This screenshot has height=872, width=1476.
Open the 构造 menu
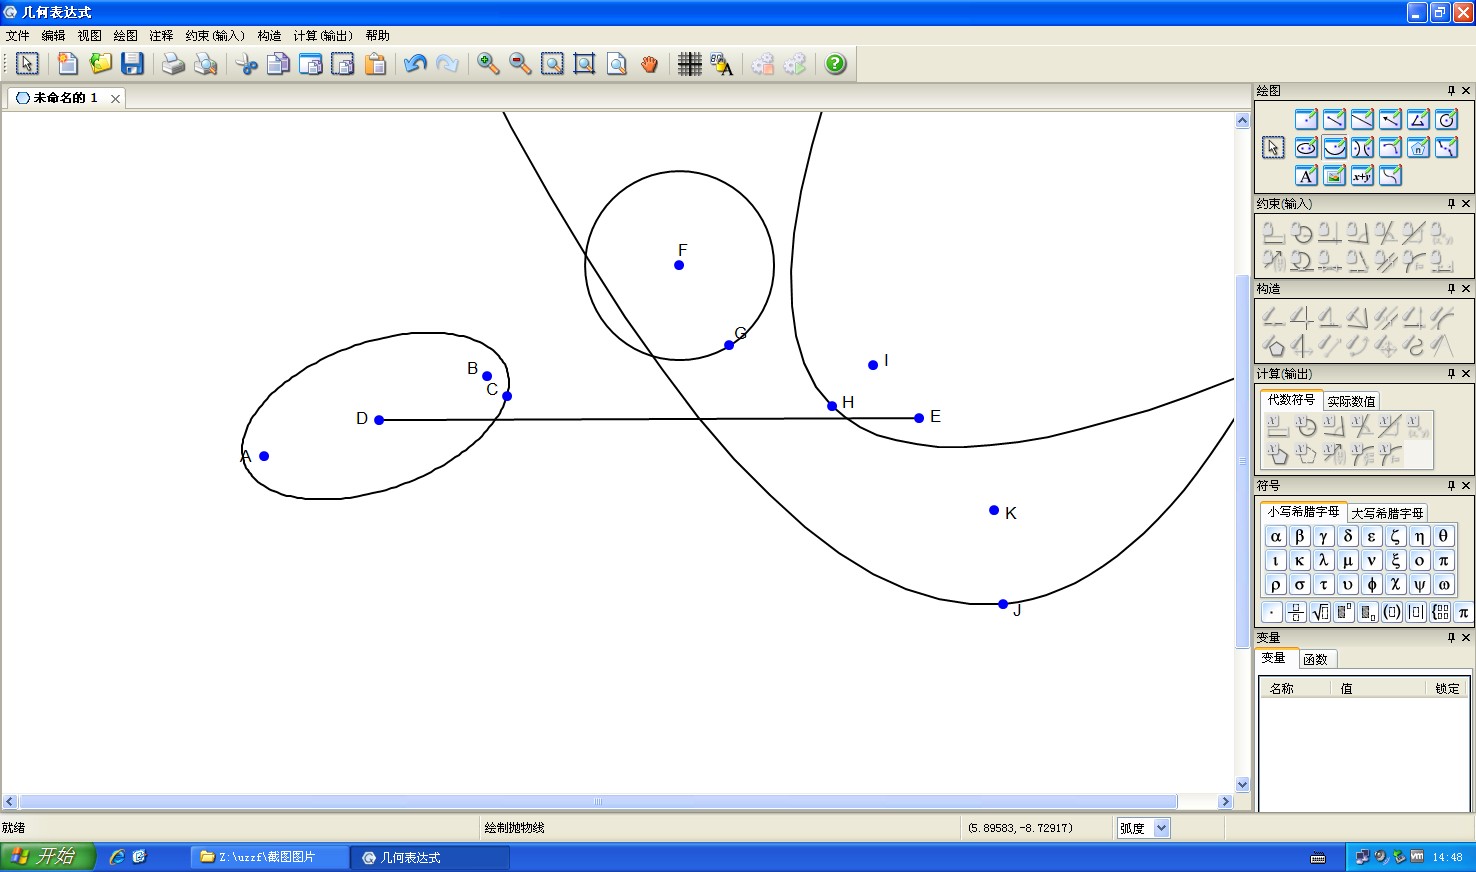click(x=270, y=35)
